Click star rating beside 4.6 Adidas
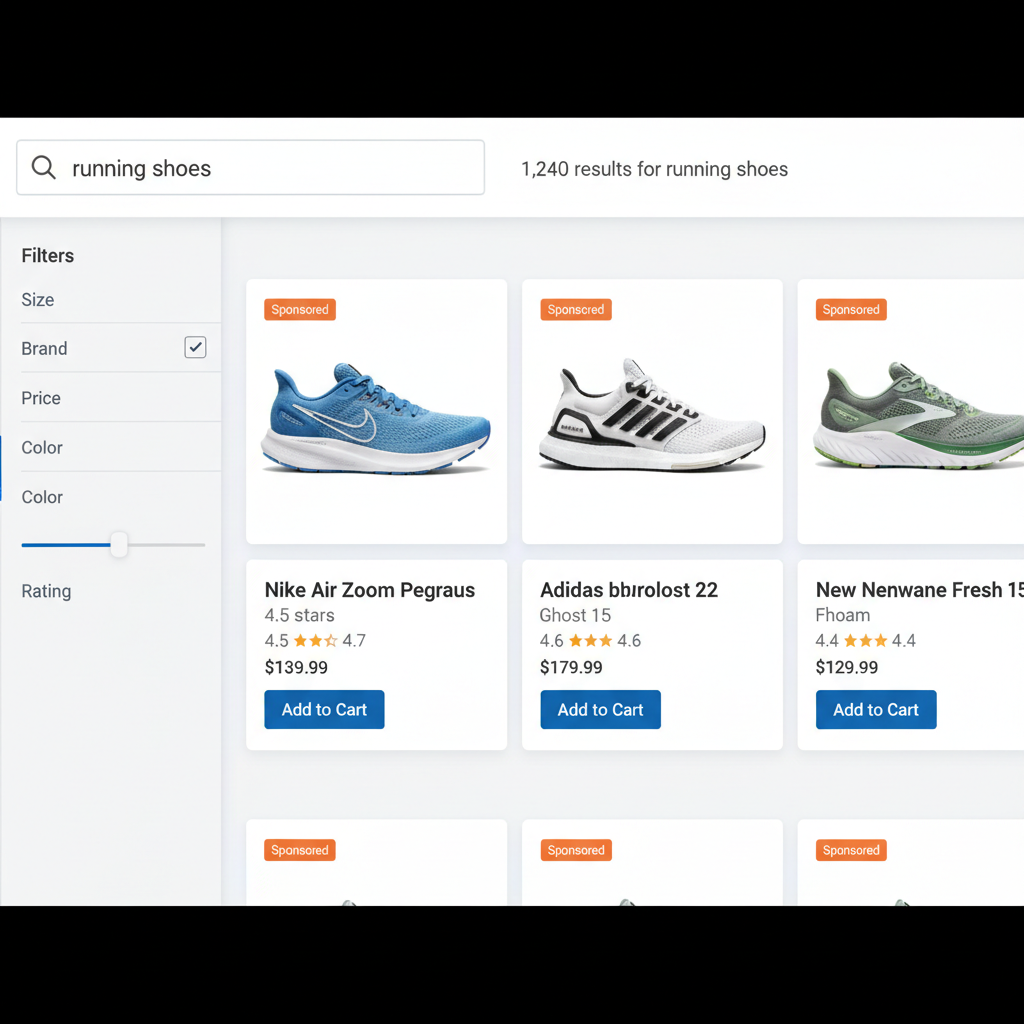This screenshot has height=1024, width=1024. [x=590, y=640]
